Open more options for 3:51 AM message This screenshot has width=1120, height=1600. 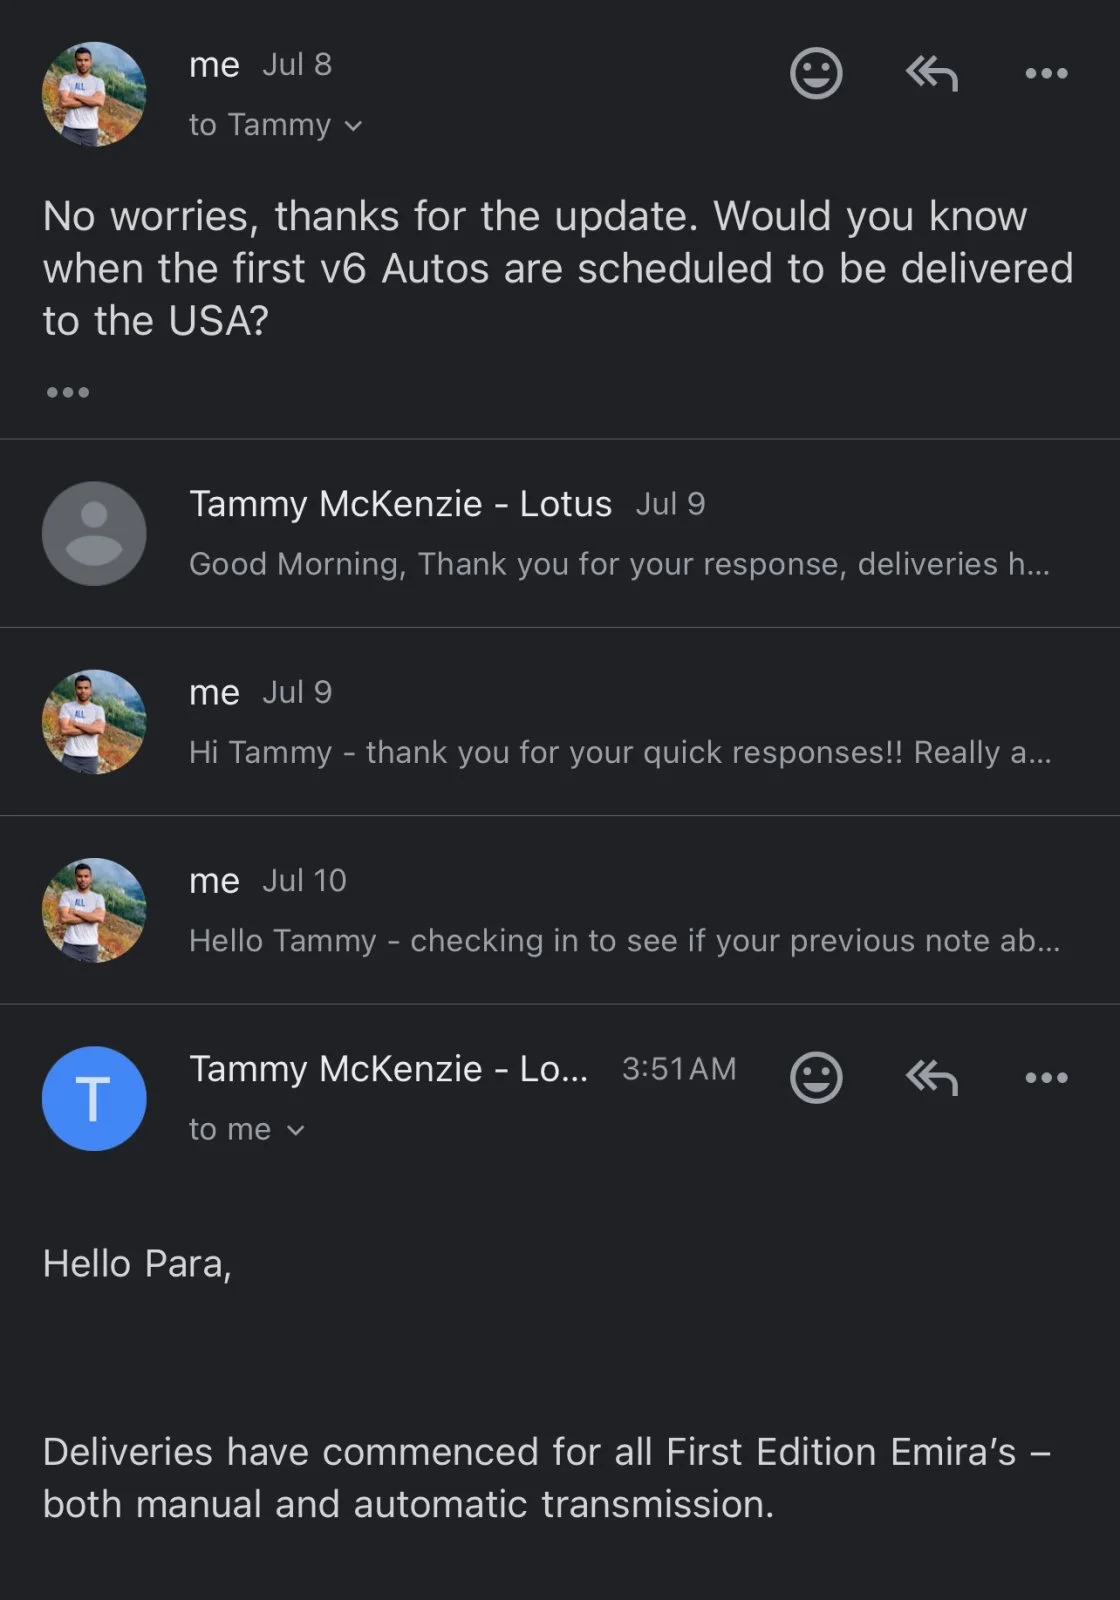1046,1077
